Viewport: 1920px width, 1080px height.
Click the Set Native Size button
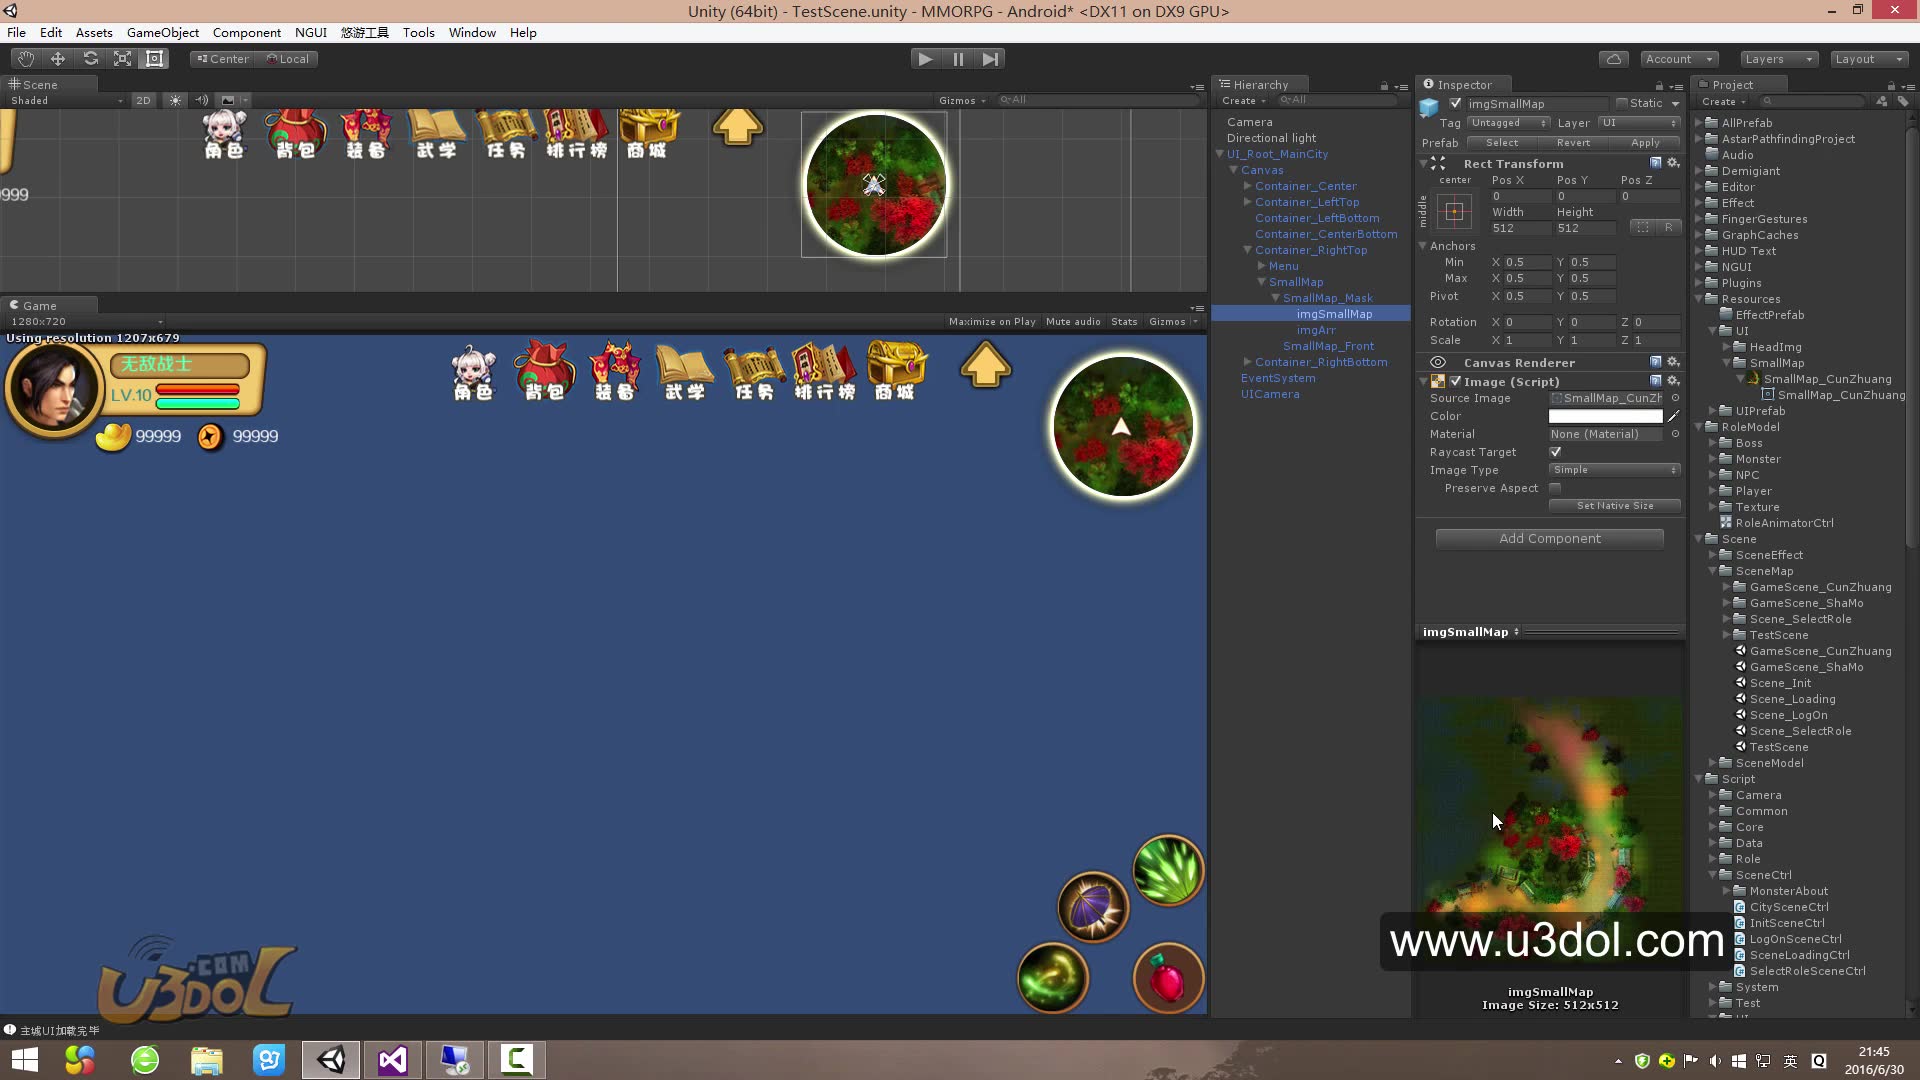click(1614, 506)
